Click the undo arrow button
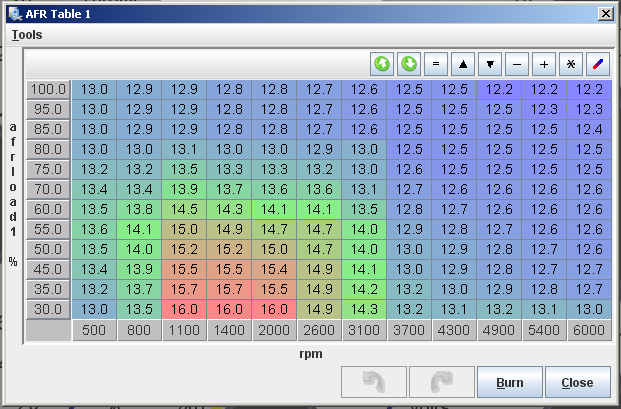 [x=374, y=382]
